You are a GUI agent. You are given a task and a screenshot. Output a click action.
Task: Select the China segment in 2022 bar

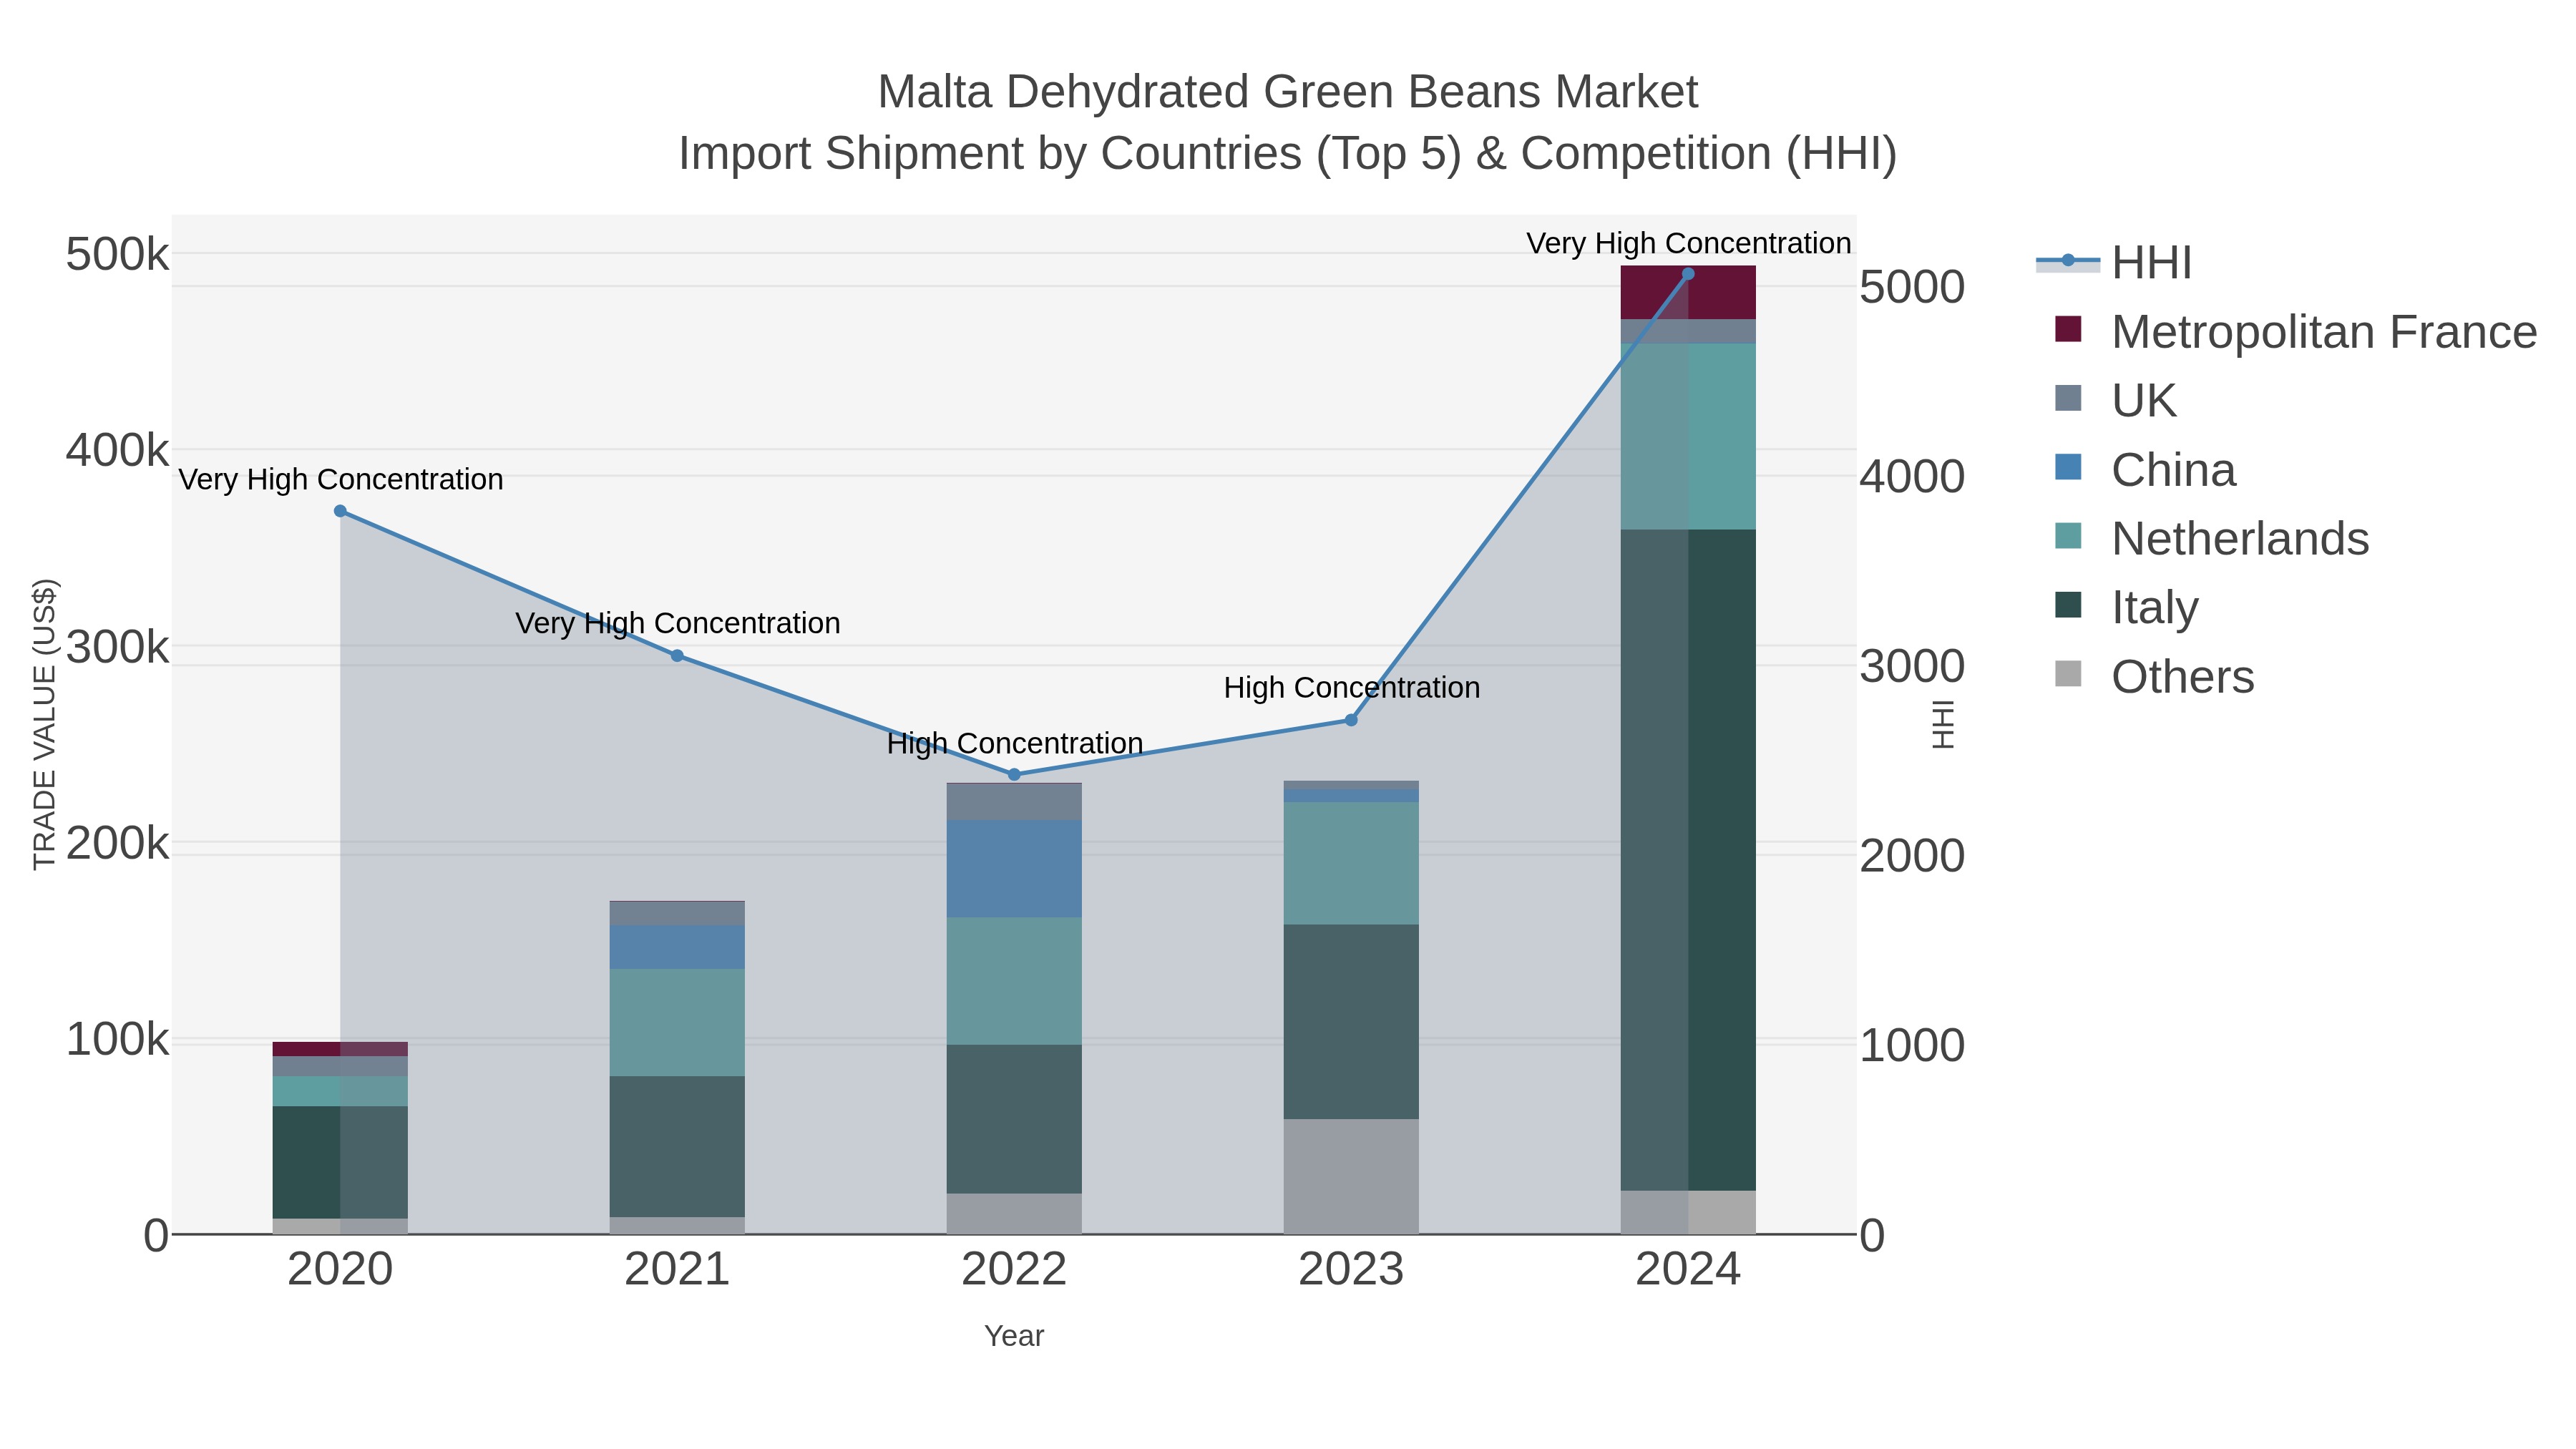[x=1014, y=869]
